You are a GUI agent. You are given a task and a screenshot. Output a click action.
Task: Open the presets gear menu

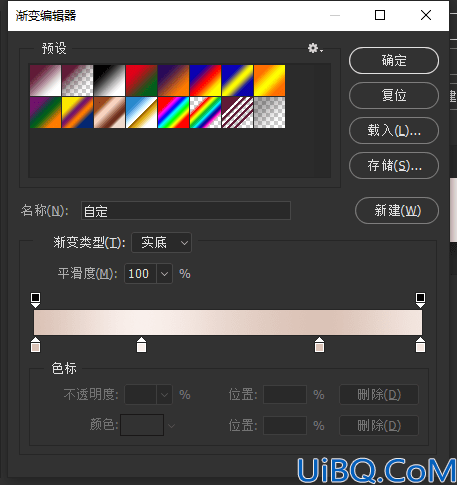(x=315, y=49)
